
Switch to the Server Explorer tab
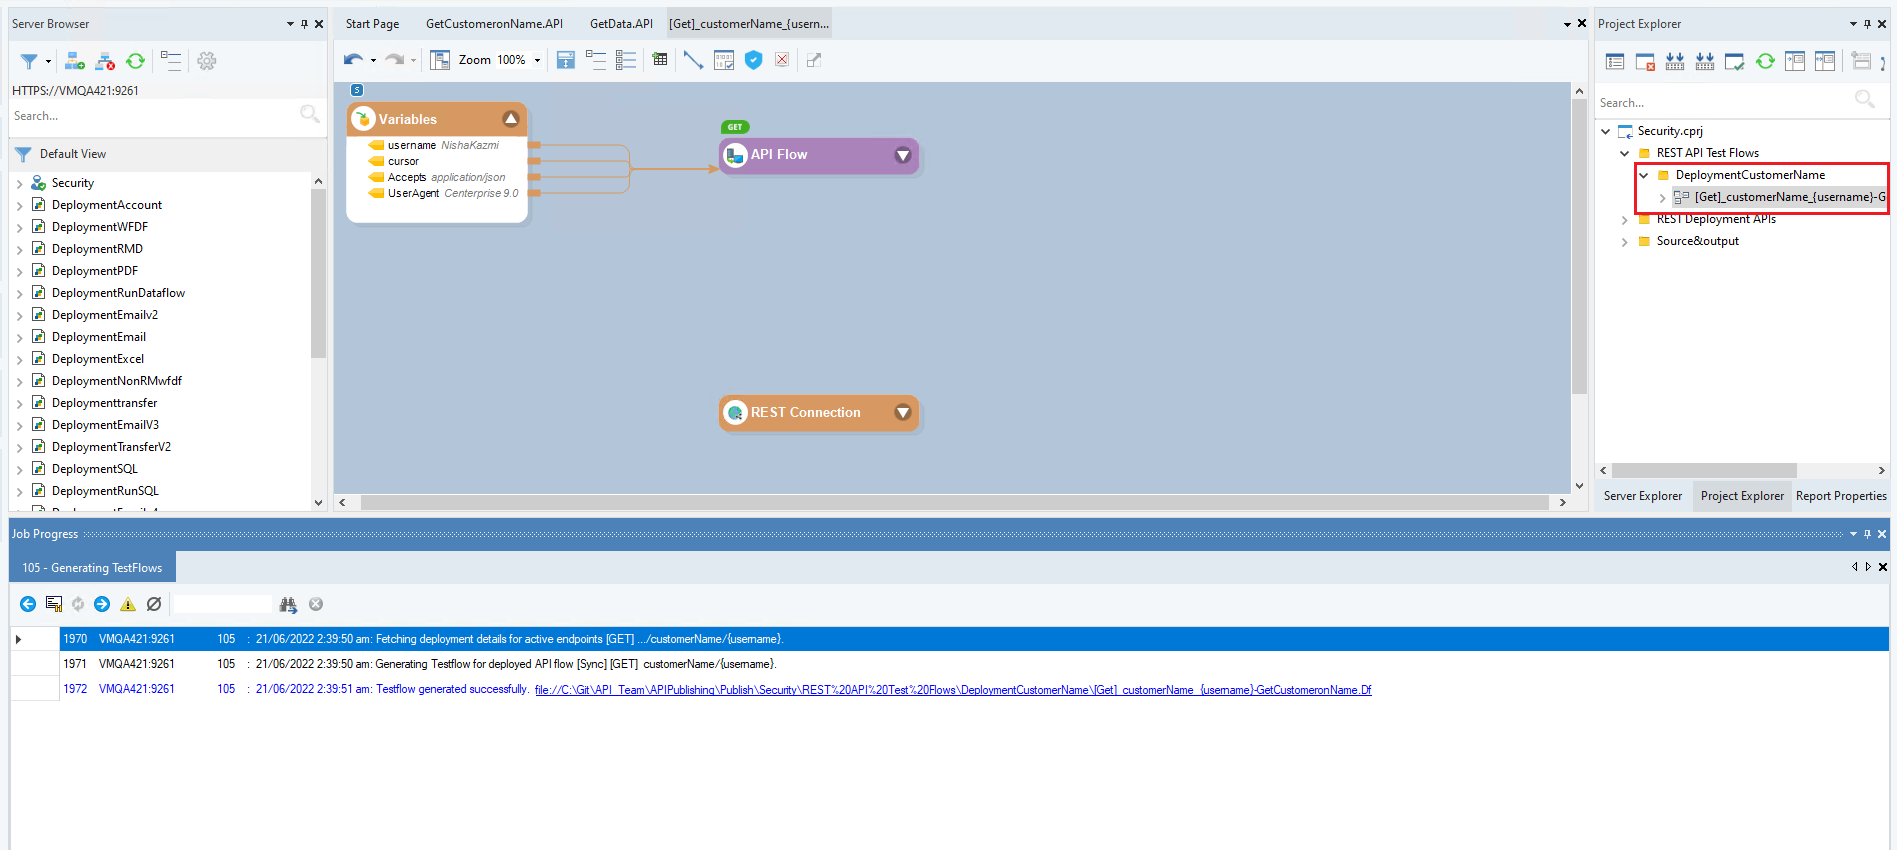point(1642,496)
